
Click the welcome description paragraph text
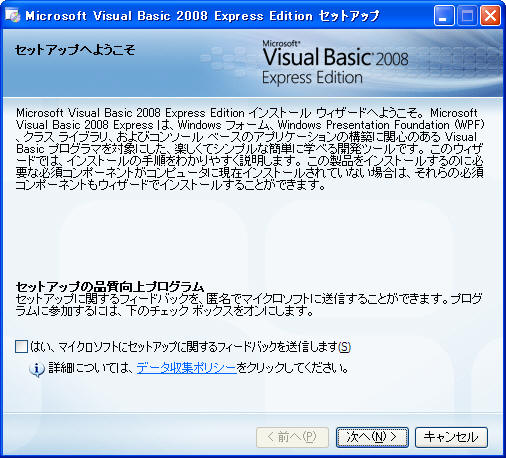point(250,149)
